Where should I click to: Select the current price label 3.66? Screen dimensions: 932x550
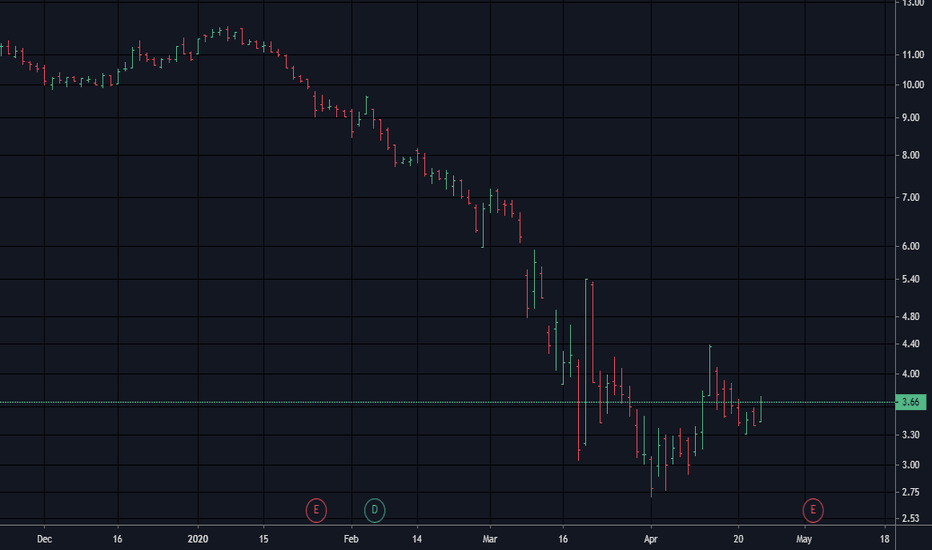point(911,403)
